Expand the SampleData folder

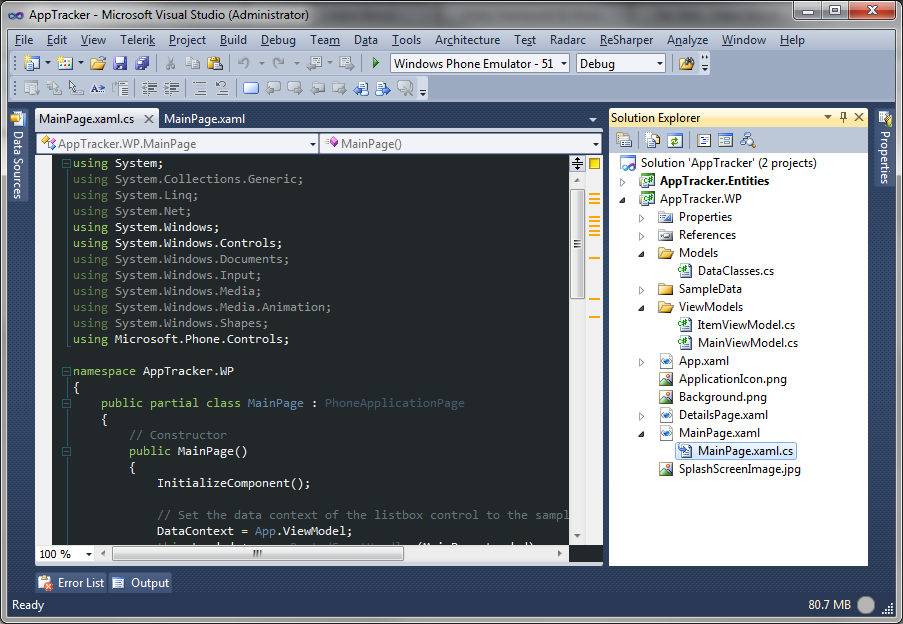click(642, 290)
